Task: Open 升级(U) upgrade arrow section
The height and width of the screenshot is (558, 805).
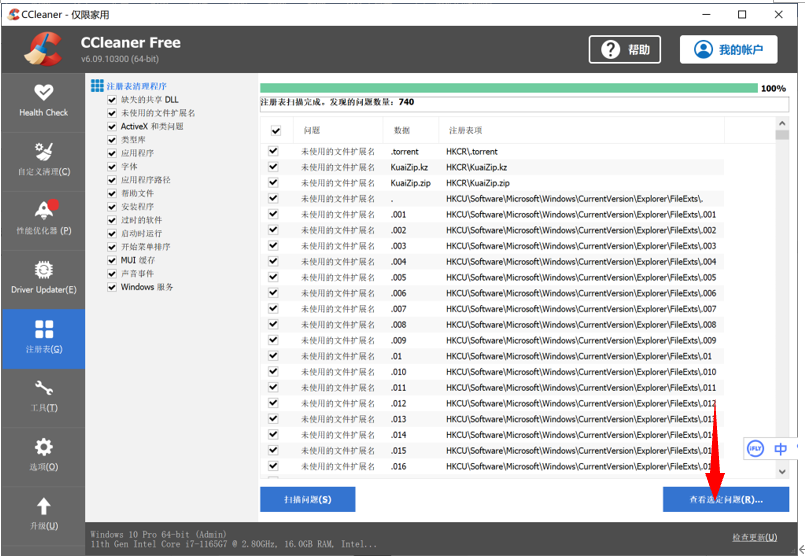Action: (44, 515)
